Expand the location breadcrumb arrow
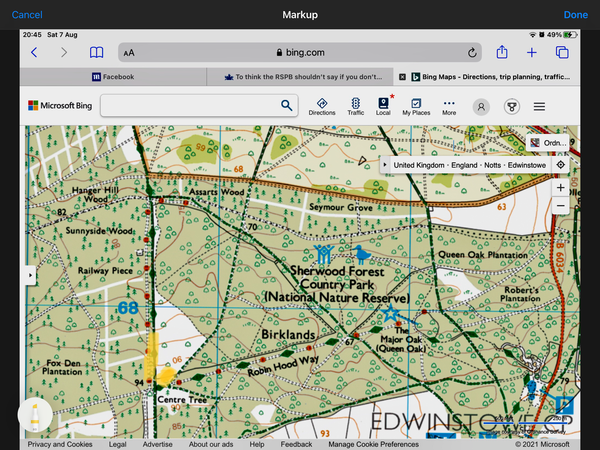The image size is (600, 450). [385, 165]
